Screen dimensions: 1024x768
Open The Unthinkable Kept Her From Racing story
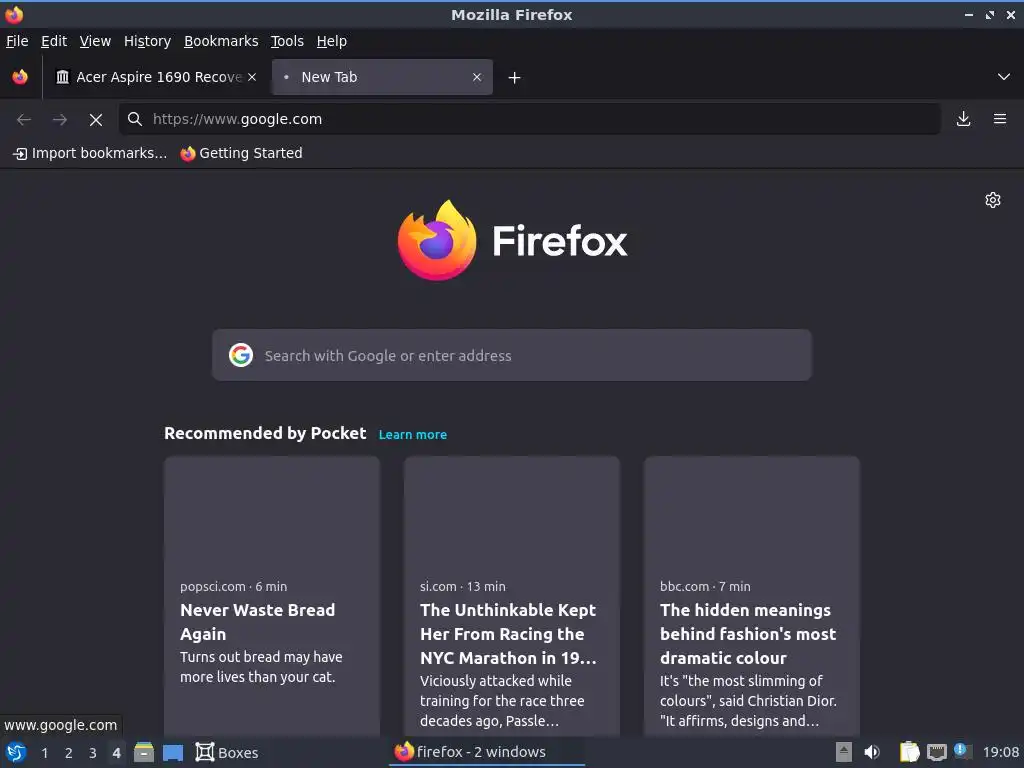[x=508, y=633]
